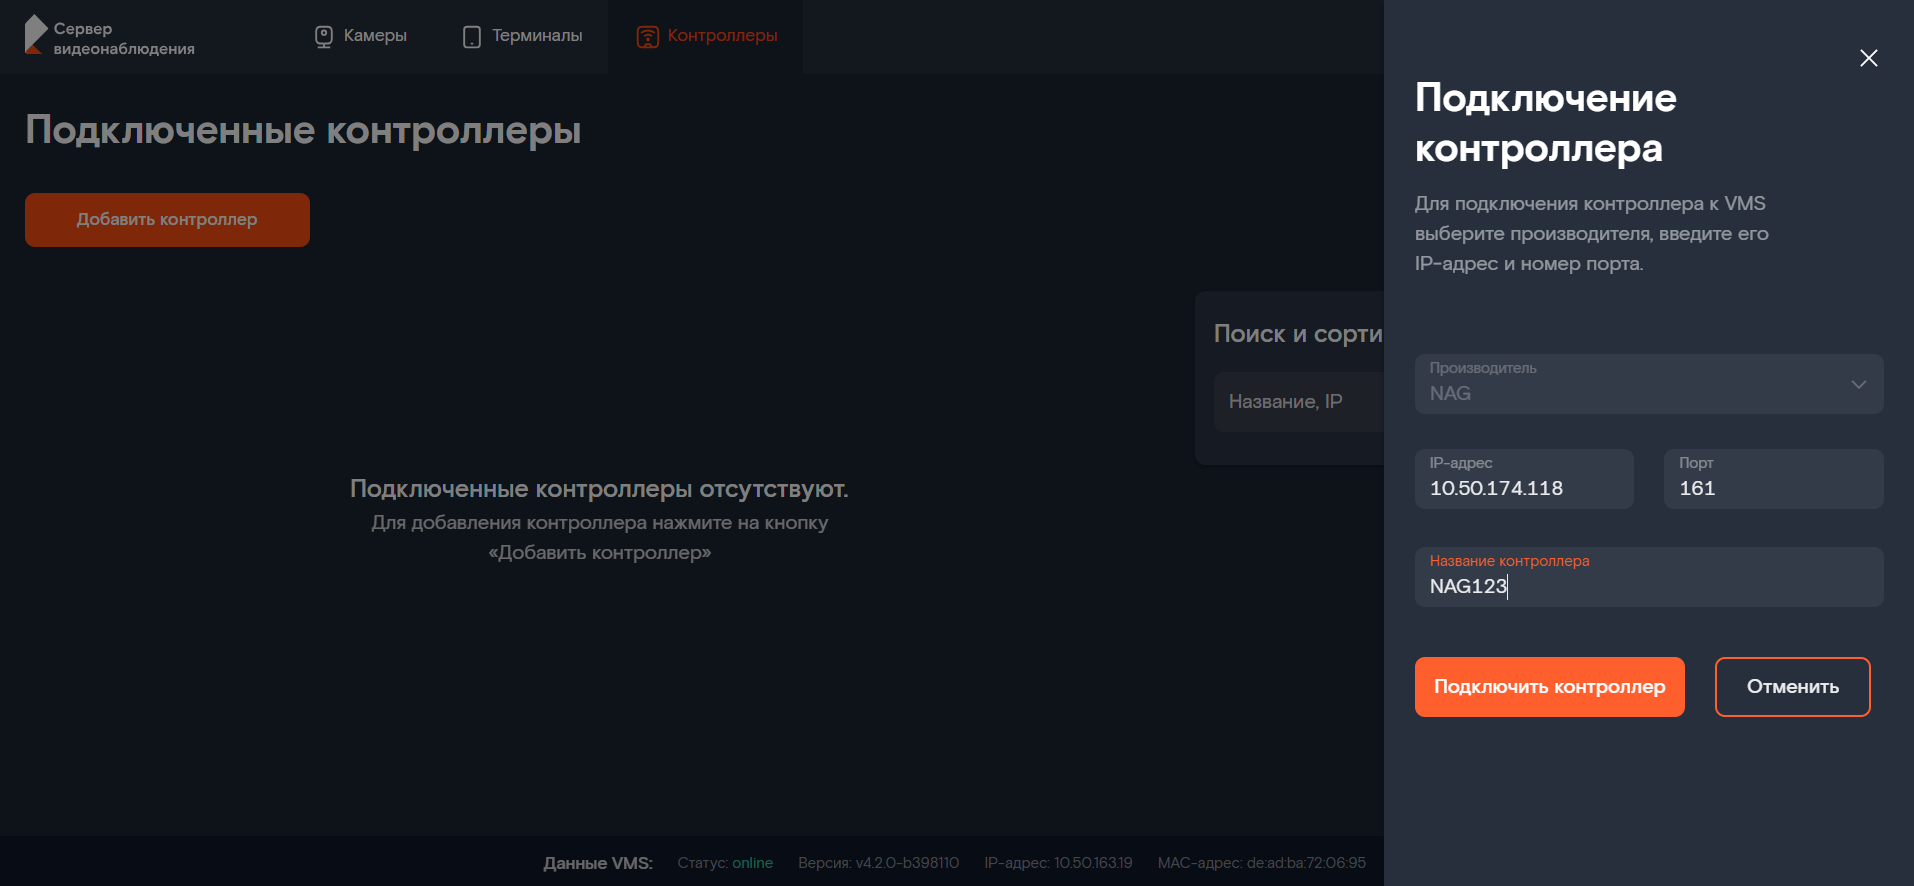Close the Подключение контроллера panel
Viewport: 1914px width, 886px height.
(x=1868, y=58)
